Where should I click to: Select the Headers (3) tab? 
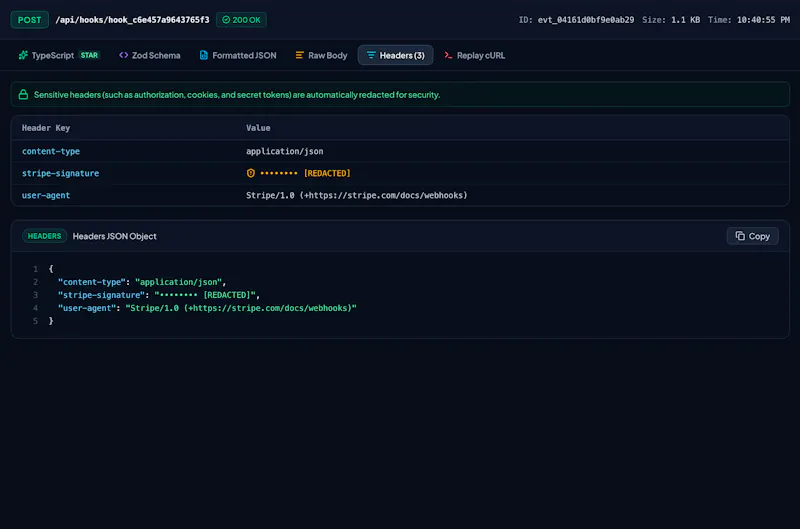pos(395,55)
